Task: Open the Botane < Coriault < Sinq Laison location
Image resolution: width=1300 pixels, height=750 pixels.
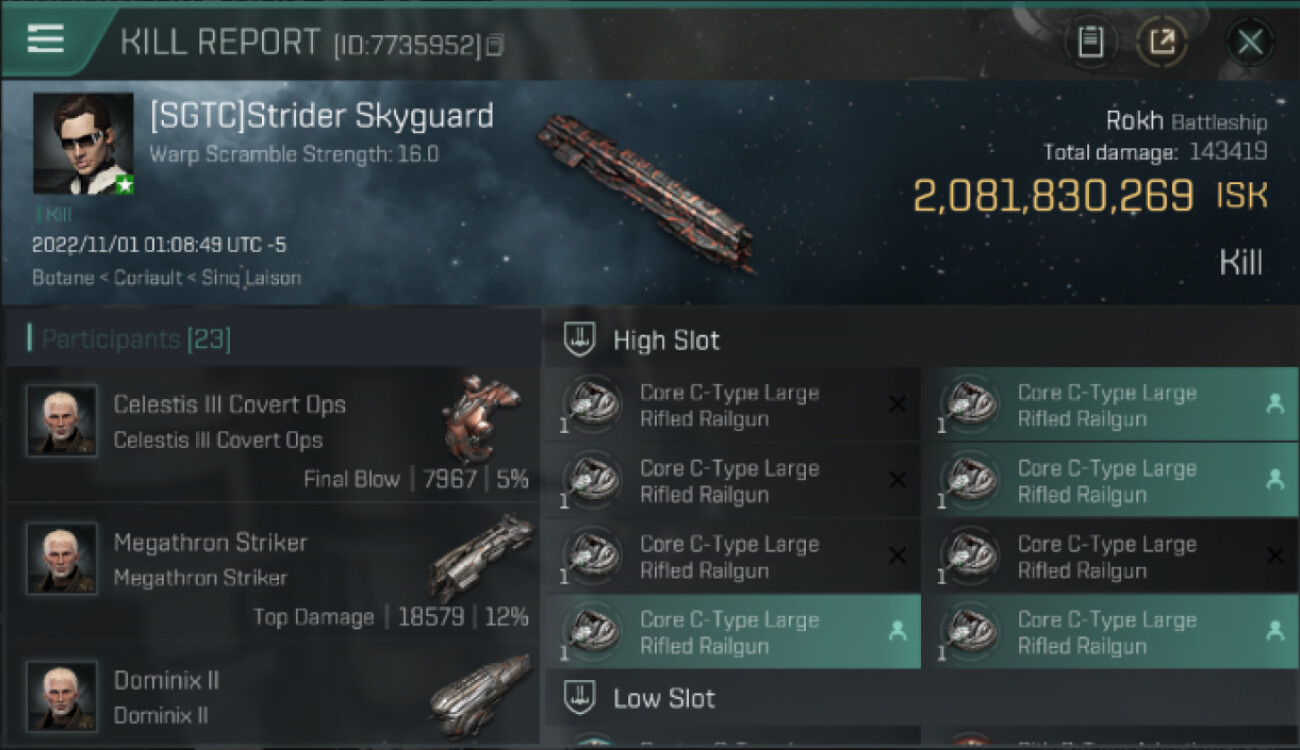Action: click(x=166, y=277)
